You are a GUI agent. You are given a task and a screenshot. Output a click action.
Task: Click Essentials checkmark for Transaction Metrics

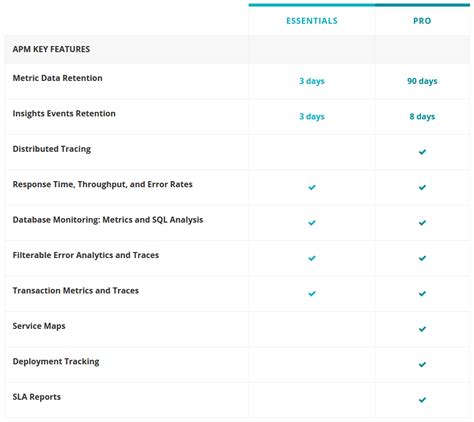click(x=312, y=294)
